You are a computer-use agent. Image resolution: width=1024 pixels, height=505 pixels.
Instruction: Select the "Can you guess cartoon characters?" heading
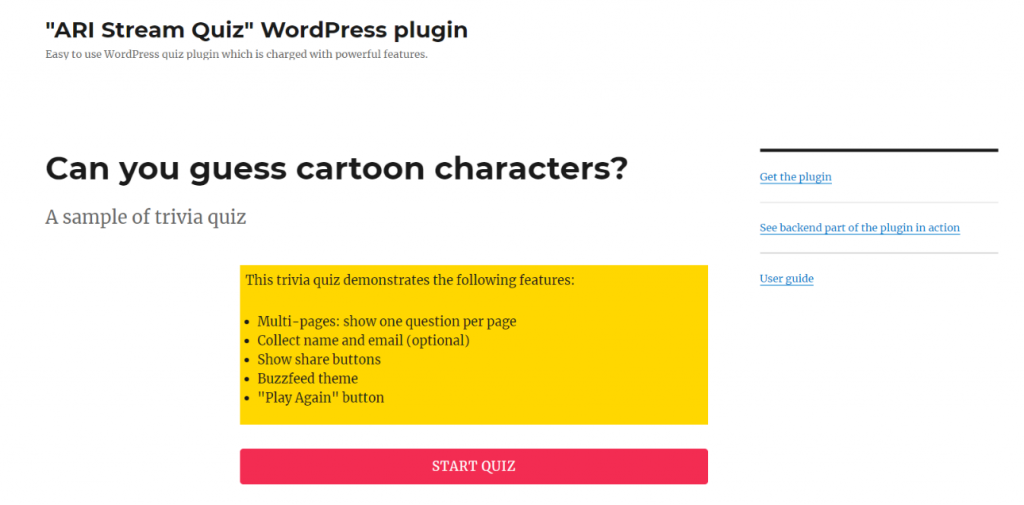(336, 169)
